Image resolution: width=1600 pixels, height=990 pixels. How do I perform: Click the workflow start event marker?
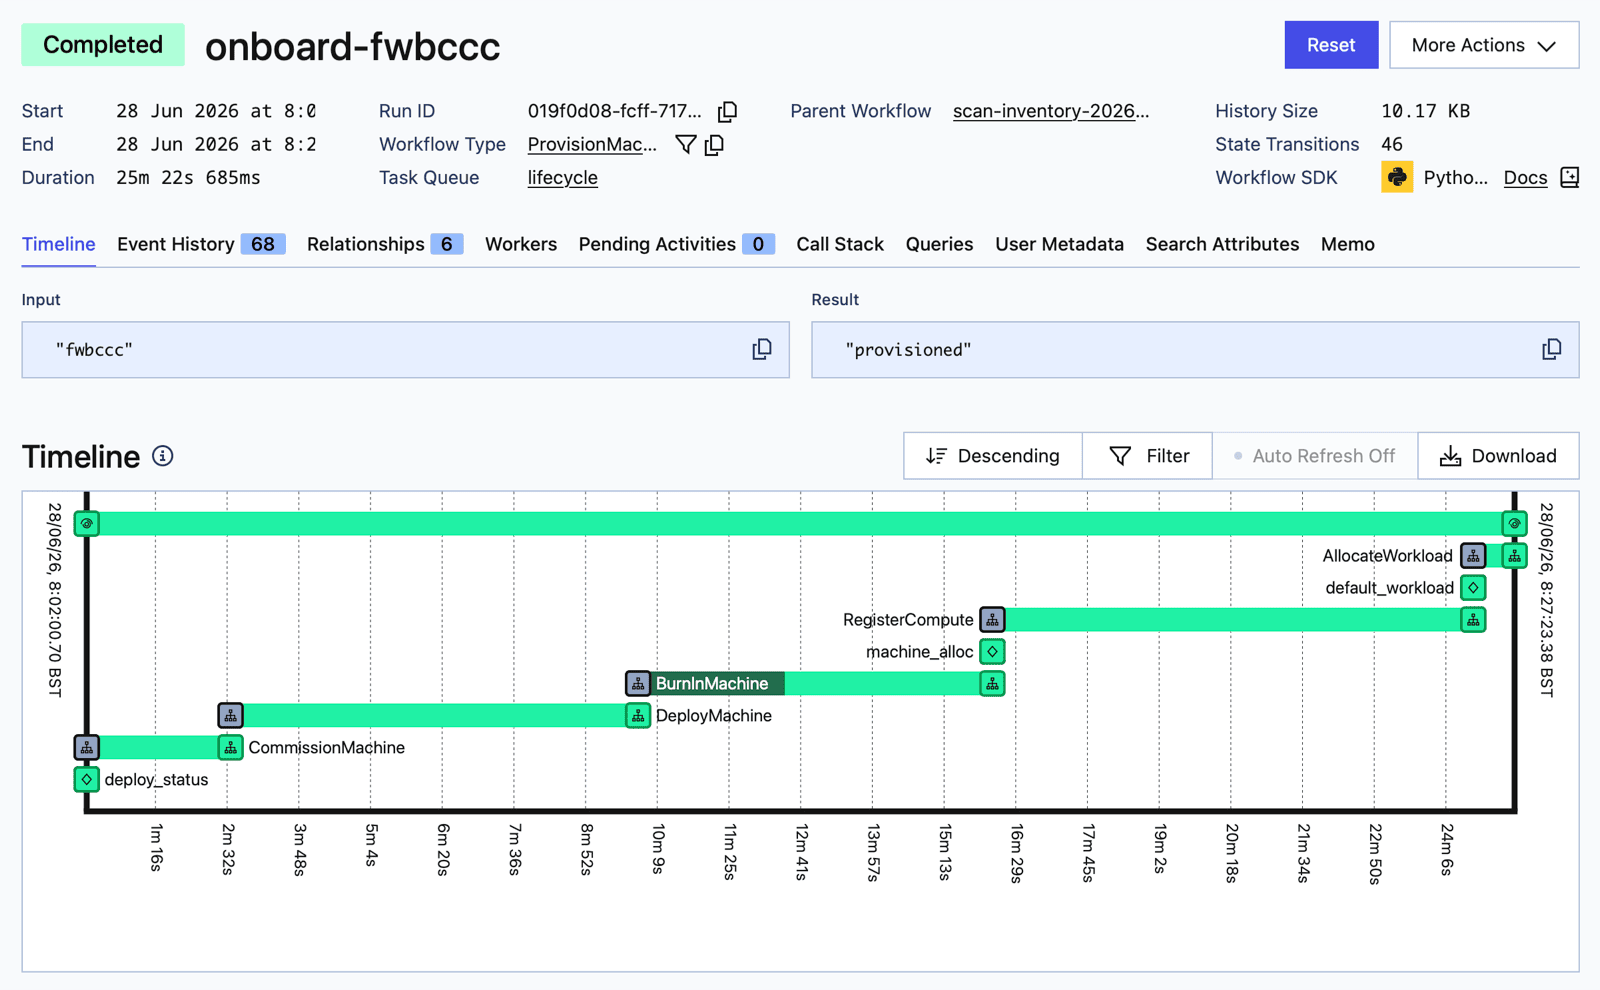pos(87,523)
